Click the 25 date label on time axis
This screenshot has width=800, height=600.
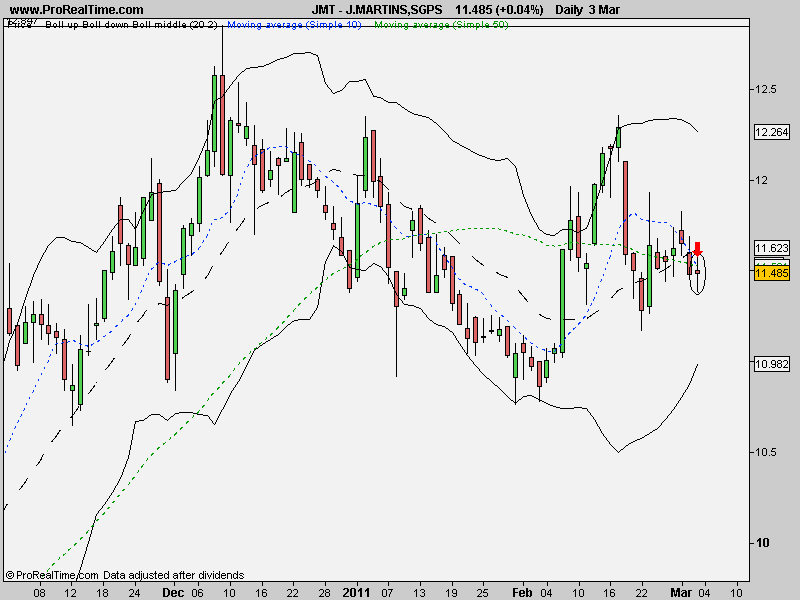click(483, 593)
